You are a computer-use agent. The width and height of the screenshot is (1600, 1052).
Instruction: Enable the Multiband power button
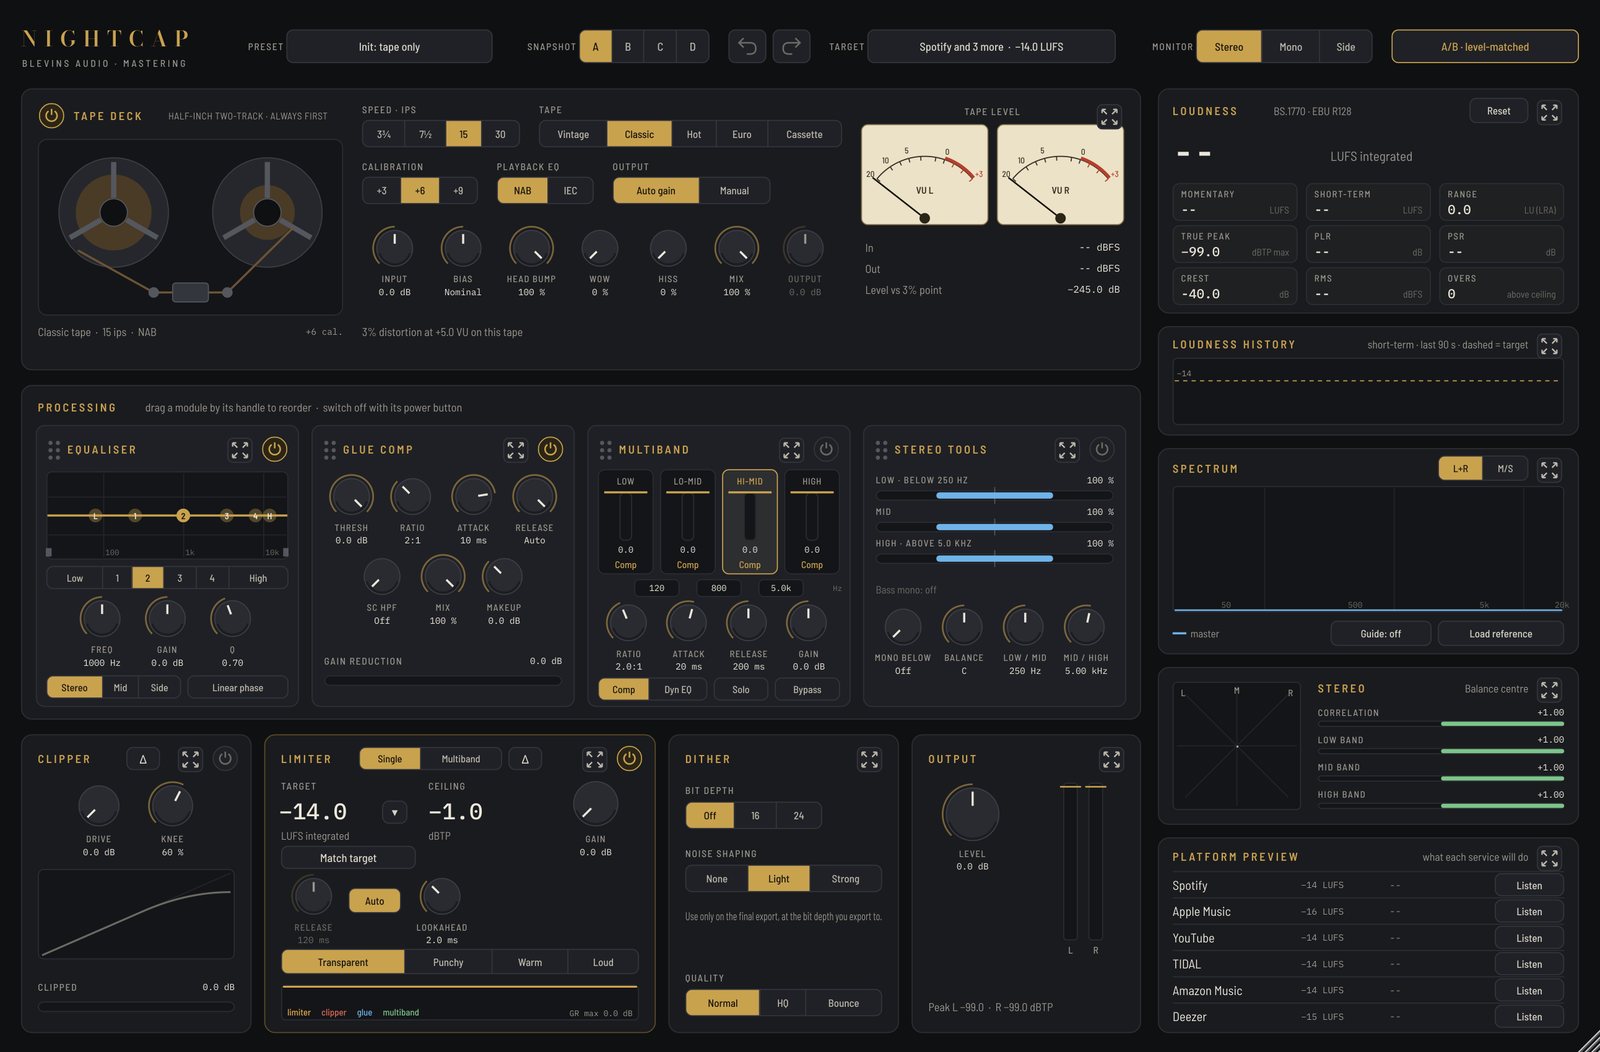826,449
